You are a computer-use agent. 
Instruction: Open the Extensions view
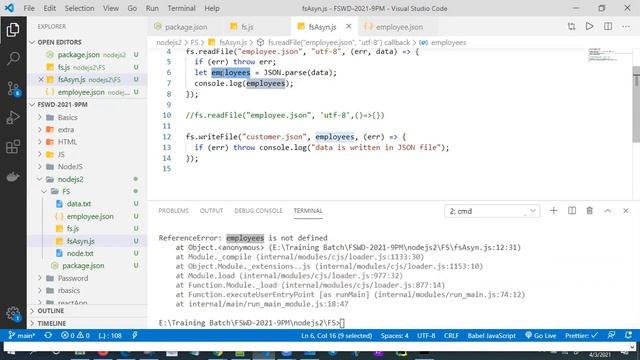coord(13,147)
